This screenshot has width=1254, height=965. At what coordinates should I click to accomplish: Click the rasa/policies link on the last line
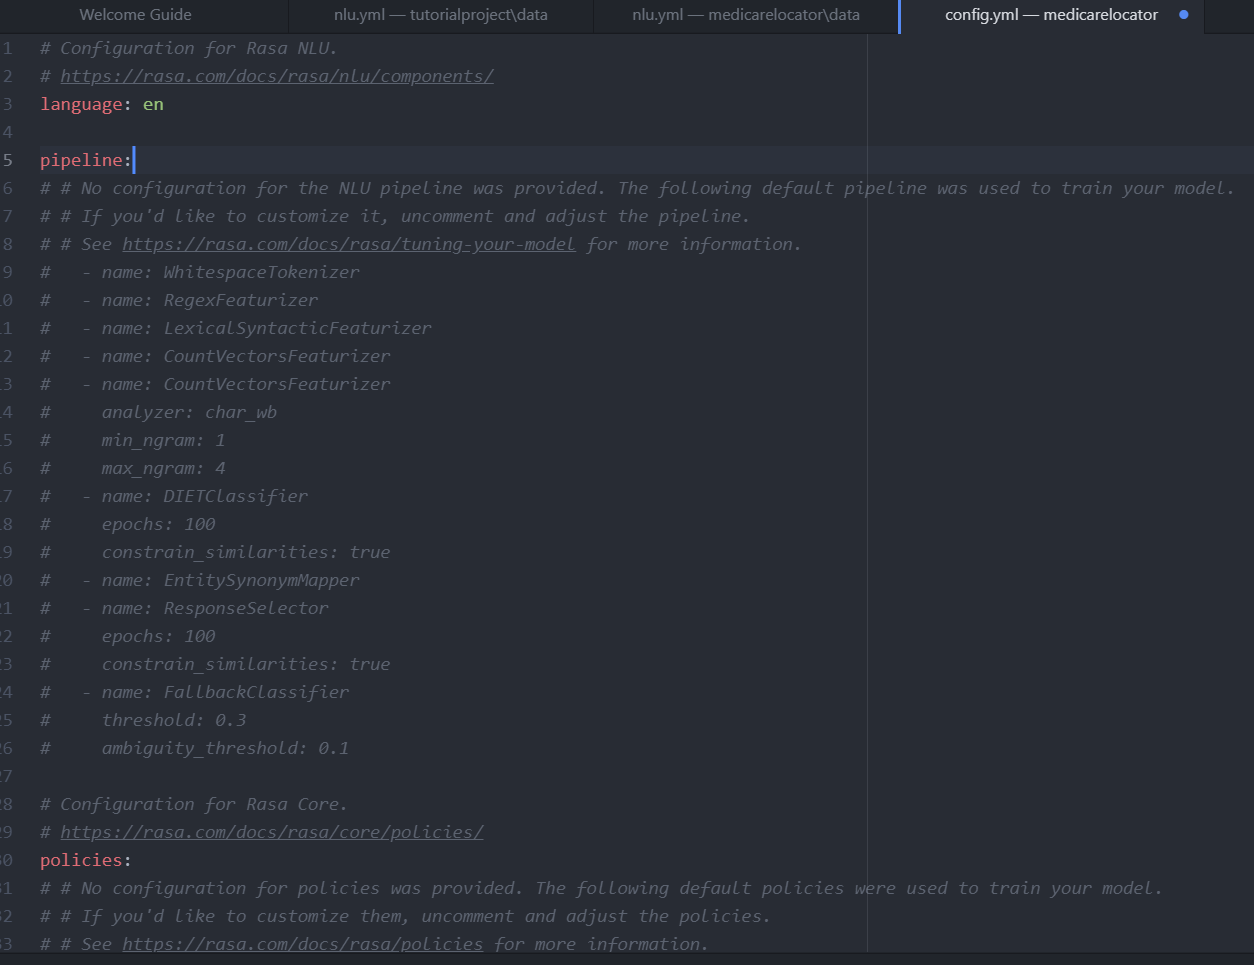click(302, 944)
